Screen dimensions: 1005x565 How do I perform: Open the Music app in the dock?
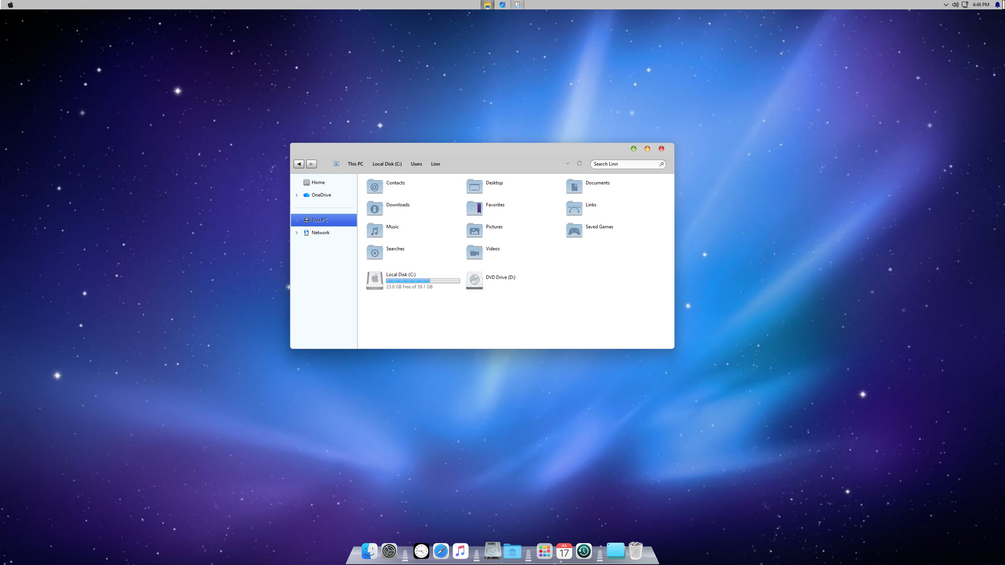[x=460, y=551]
